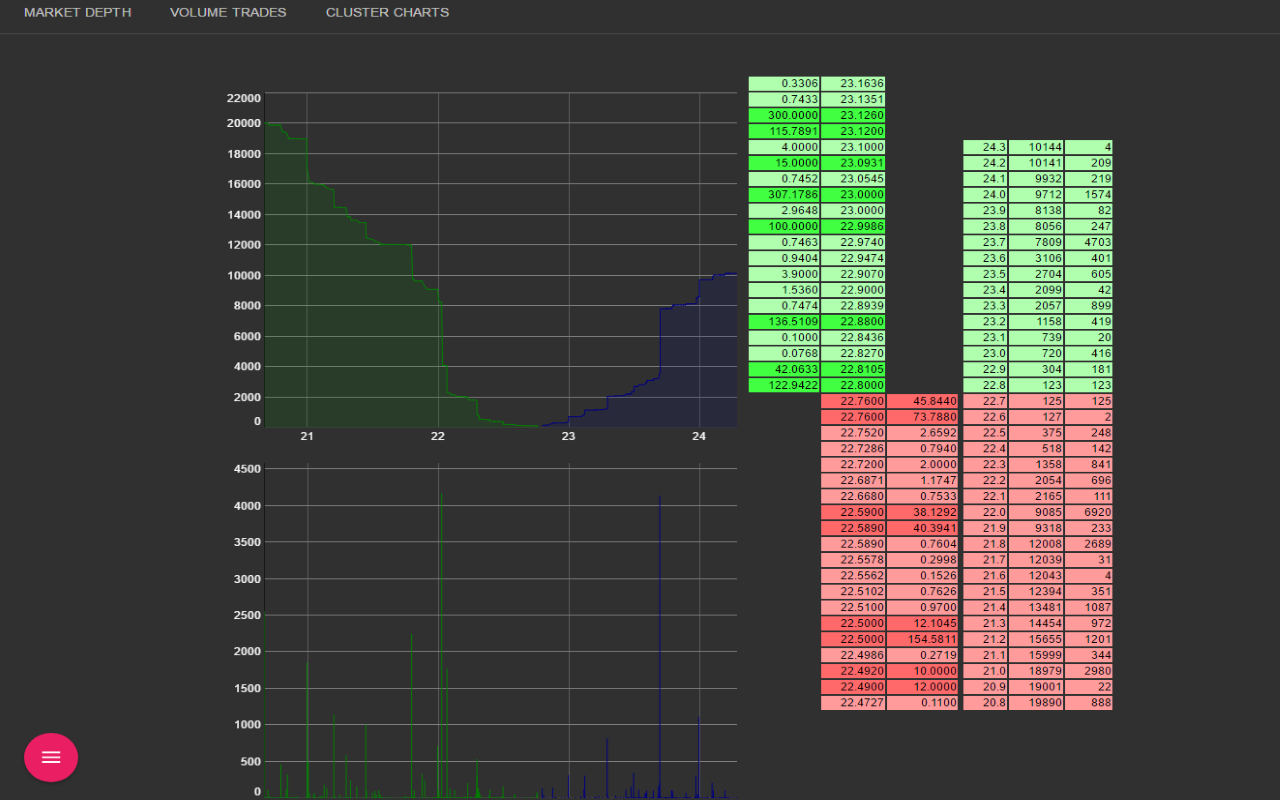Switch to the Market Depth tab
1280x800 pixels.
point(77,13)
